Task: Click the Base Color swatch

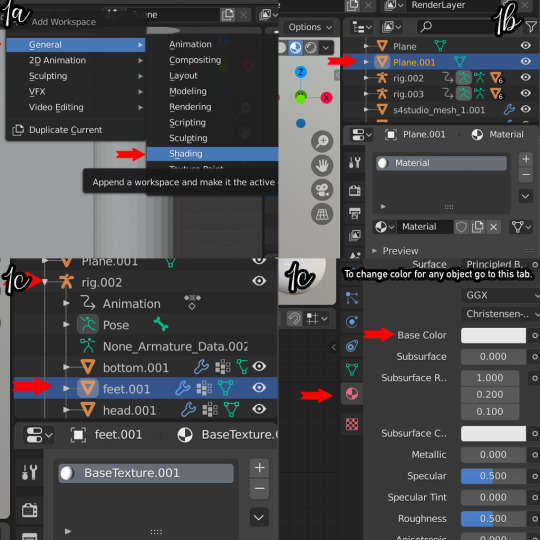Action: pyautogui.click(x=493, y=335)
